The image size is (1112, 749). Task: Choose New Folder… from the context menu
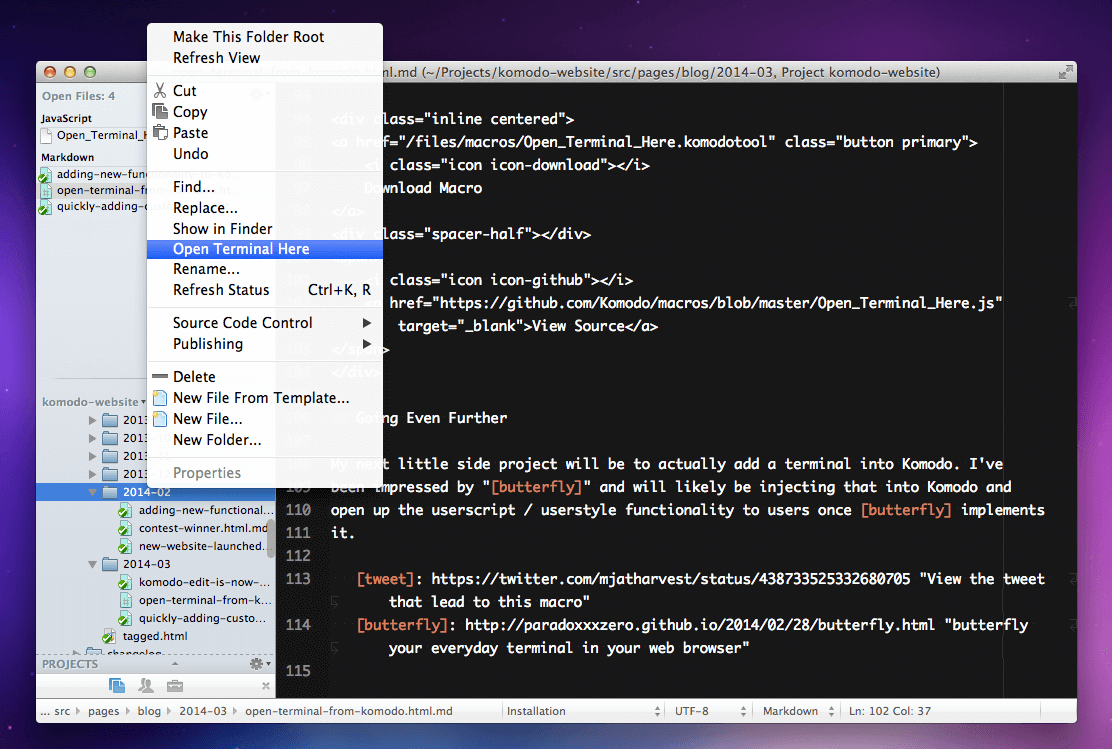coord(265,440)
